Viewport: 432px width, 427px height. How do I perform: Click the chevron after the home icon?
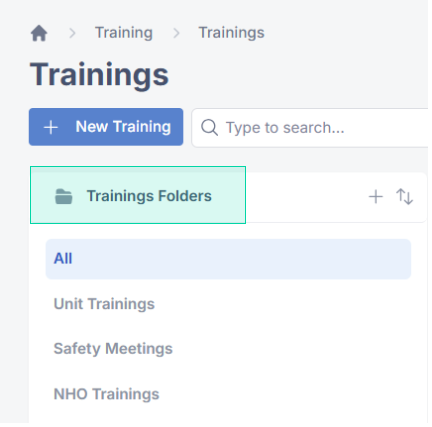point(72,33)
